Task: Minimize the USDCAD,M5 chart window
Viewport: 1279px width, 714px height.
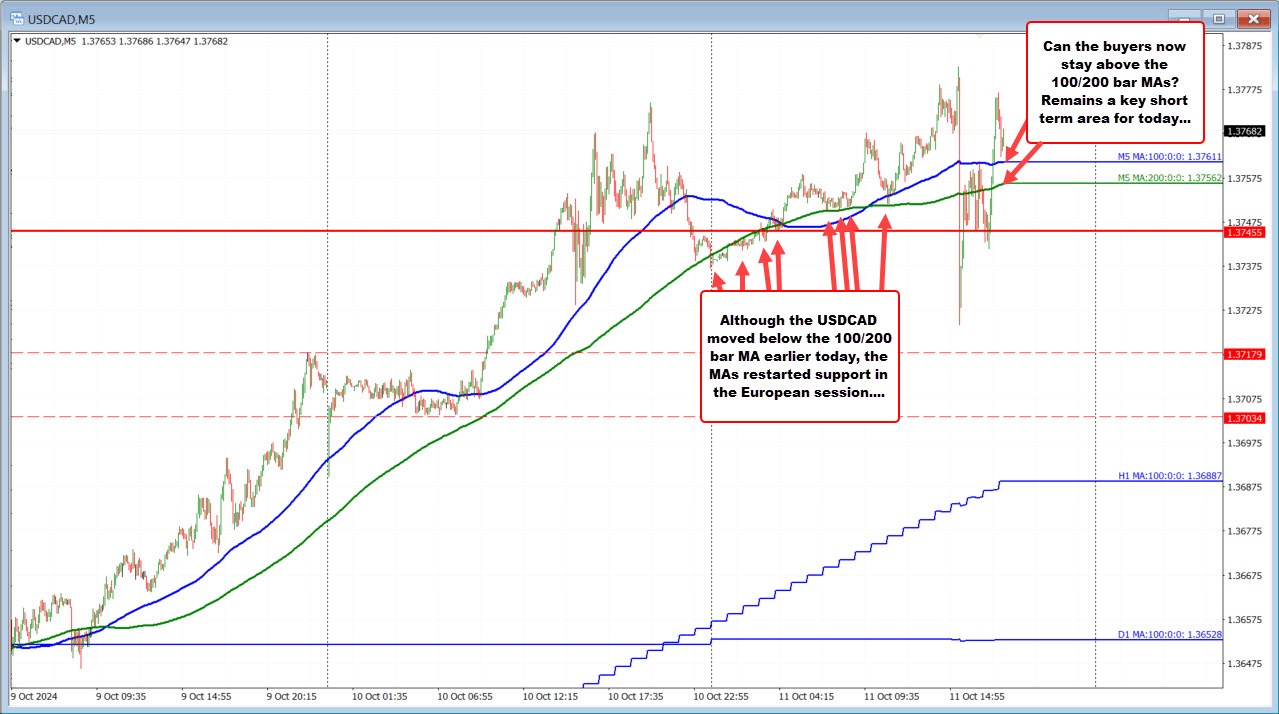Action: (1185, 18)
